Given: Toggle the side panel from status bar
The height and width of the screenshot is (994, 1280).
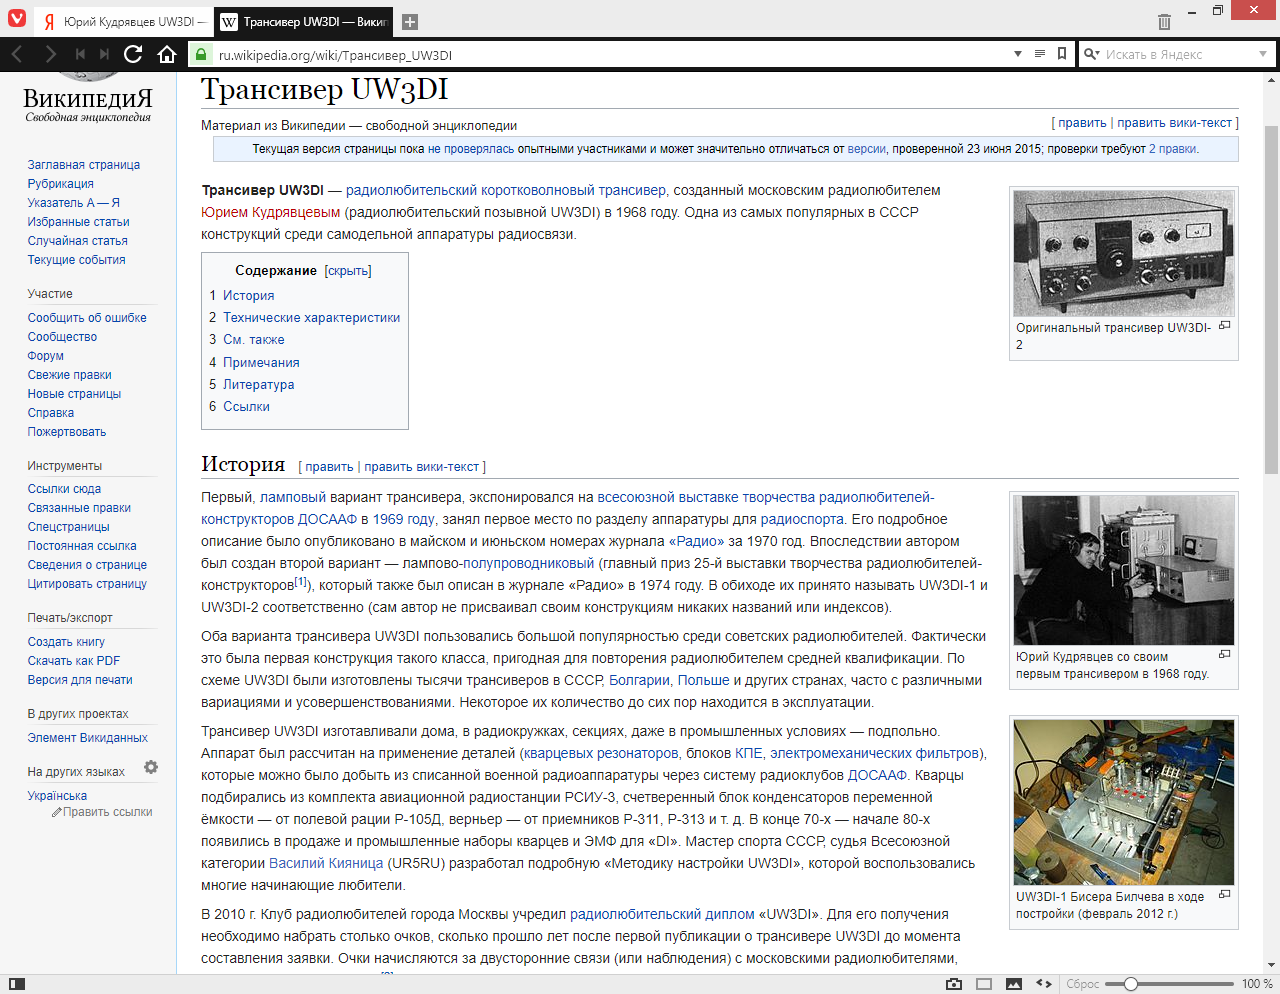Looking at the screenshot, I should tap(16, 984).
